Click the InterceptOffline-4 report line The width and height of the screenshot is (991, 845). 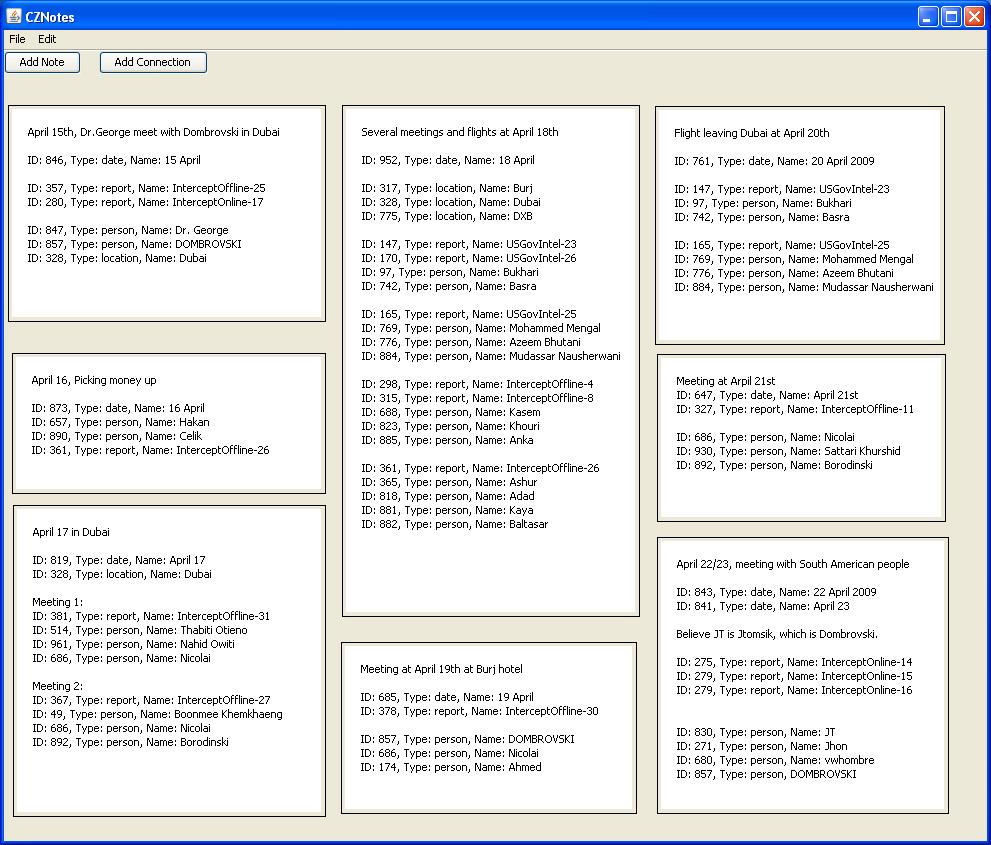point(477,384)
